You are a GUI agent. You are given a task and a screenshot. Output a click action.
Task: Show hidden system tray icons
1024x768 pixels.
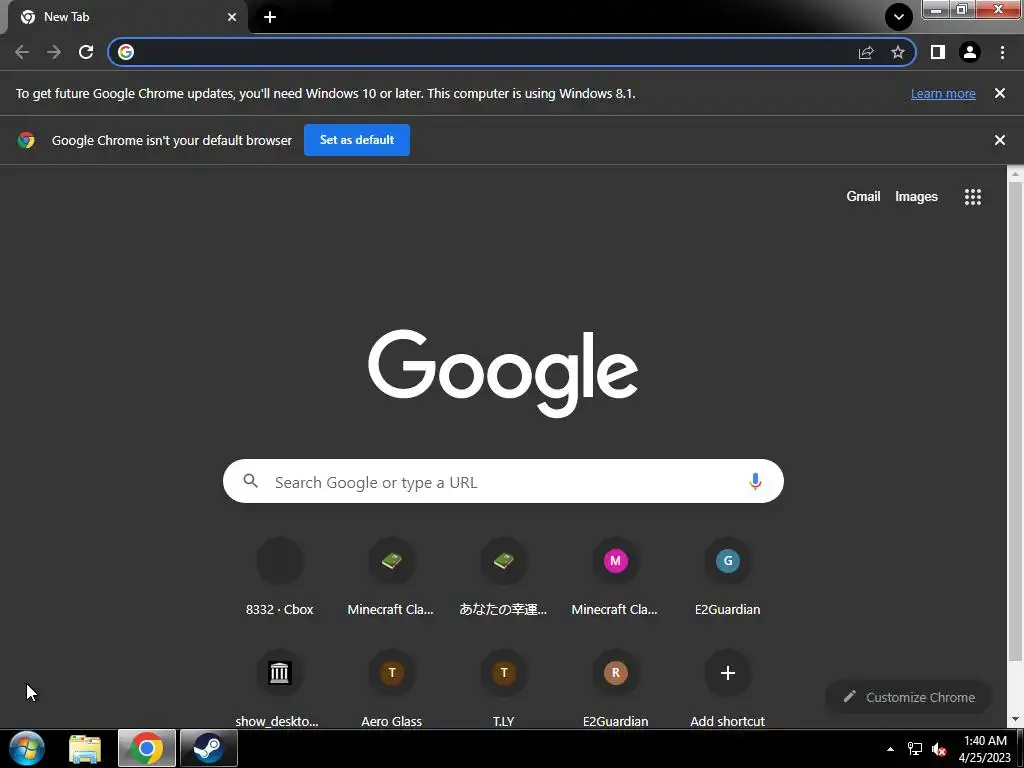[x=890, y=749]
